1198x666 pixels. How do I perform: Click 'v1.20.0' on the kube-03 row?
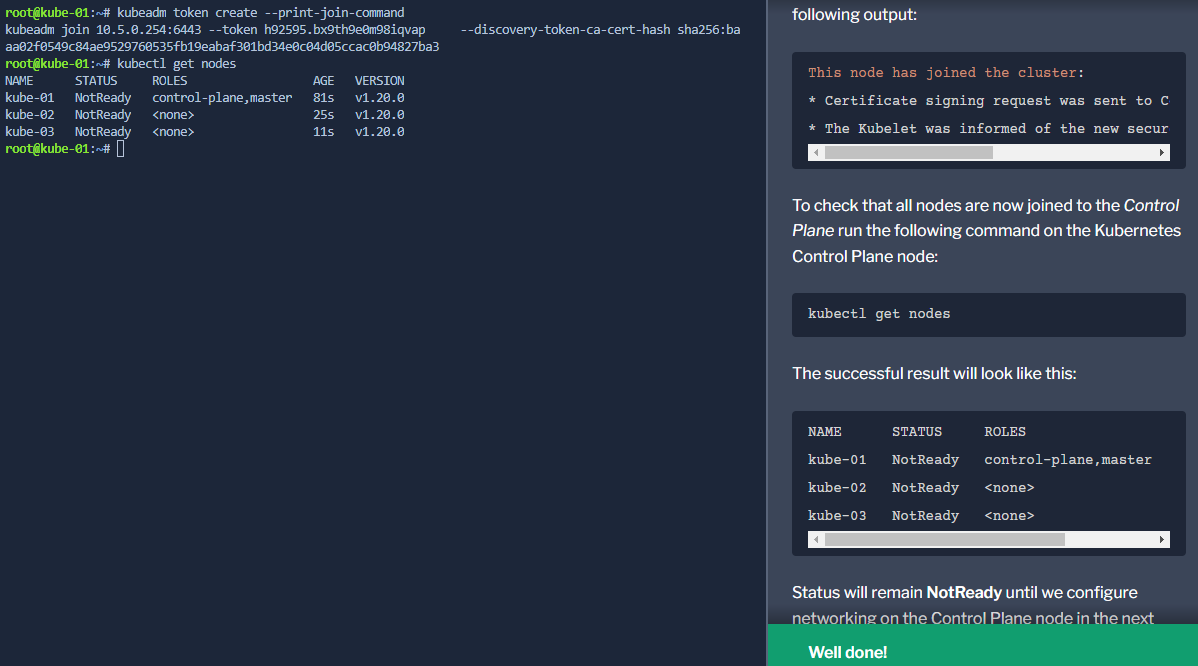pos(380,131)
